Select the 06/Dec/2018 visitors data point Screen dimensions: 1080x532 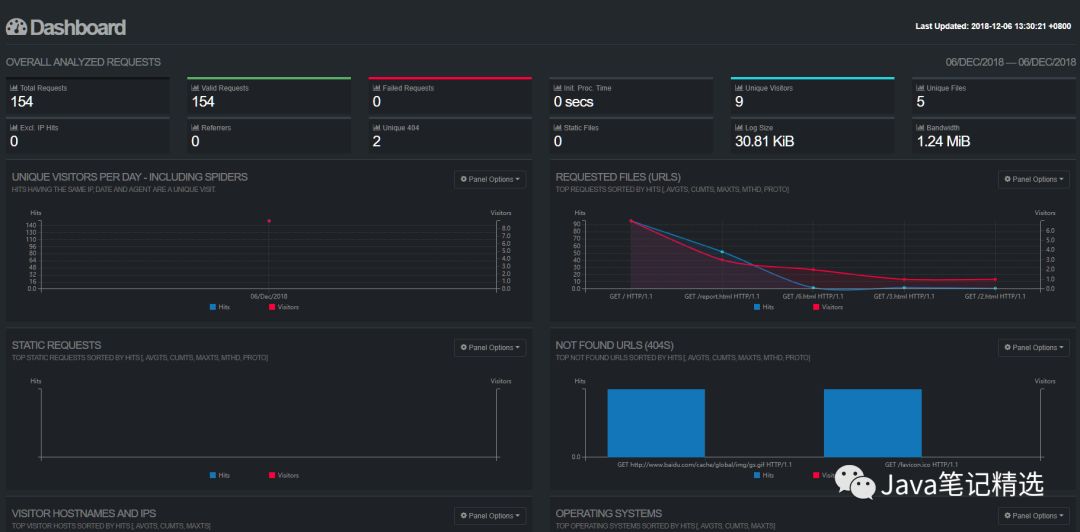[269, 221]
